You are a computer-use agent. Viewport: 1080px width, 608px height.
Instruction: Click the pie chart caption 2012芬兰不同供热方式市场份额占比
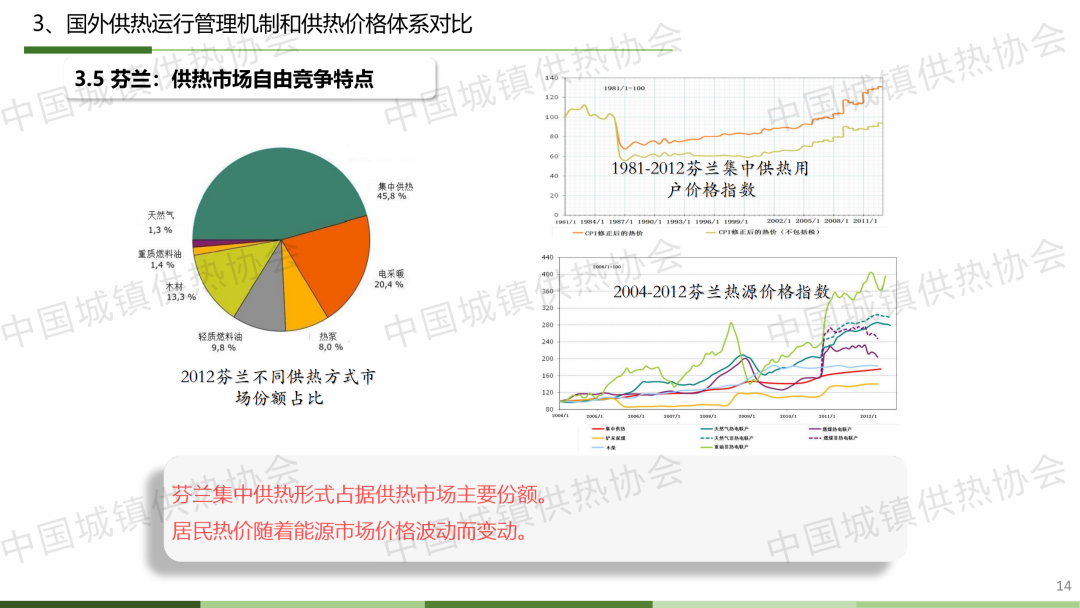click(x=279, y=387)
